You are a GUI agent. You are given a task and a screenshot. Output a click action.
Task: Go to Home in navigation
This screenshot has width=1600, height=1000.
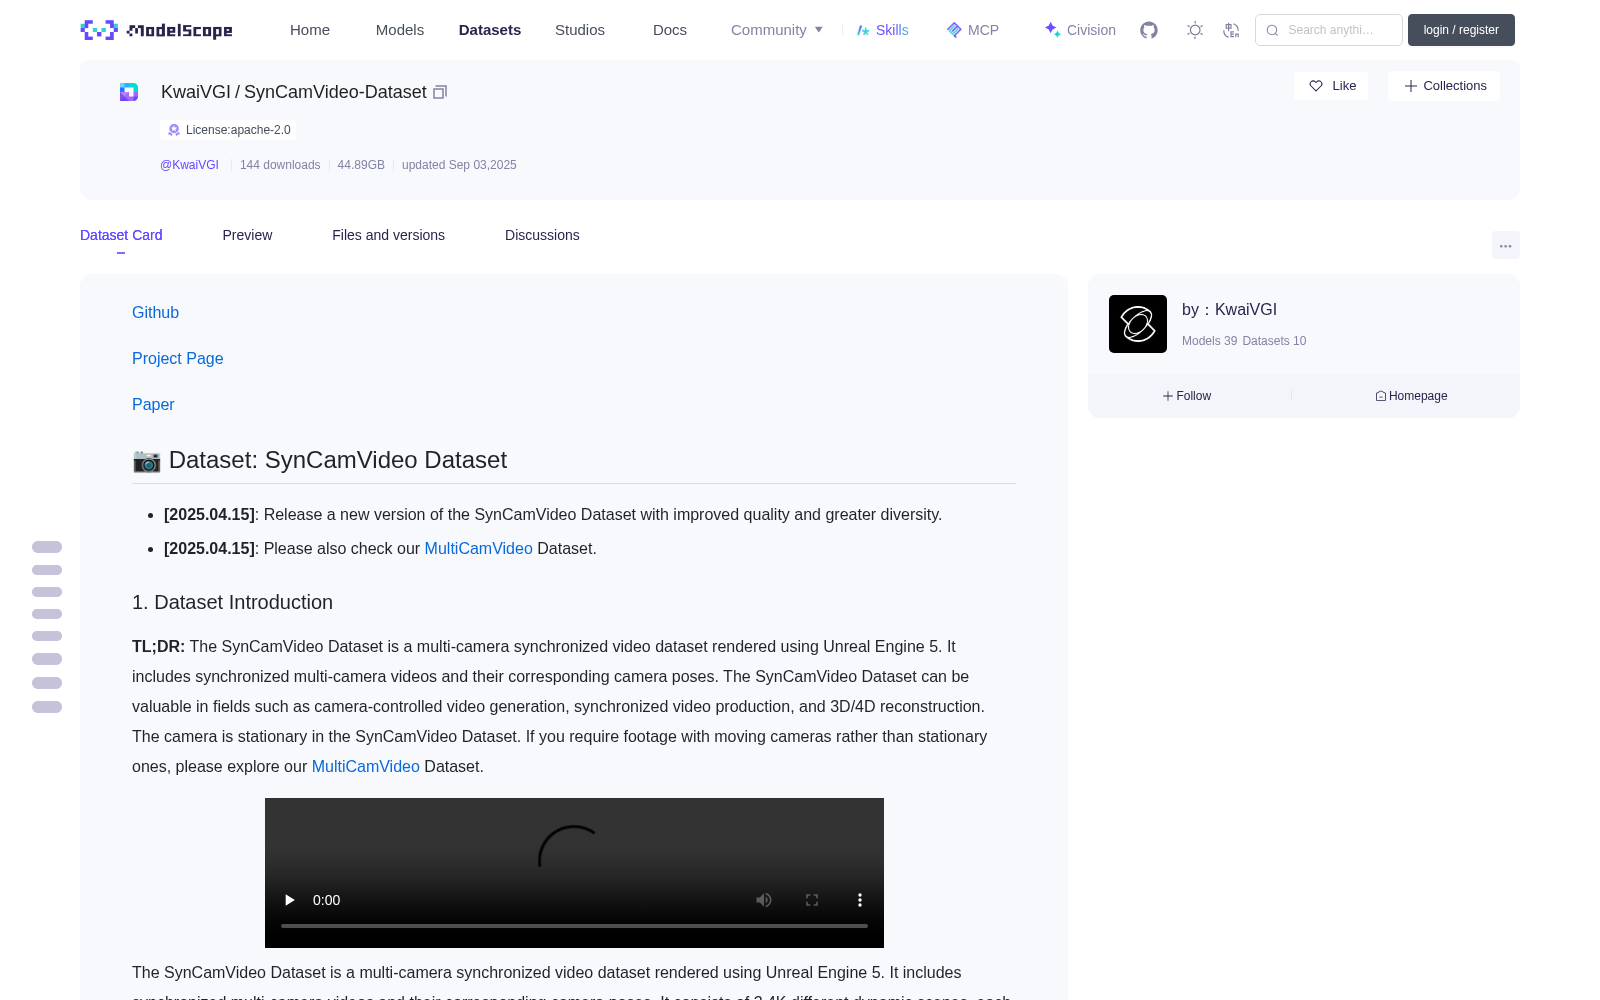(310, 30)
